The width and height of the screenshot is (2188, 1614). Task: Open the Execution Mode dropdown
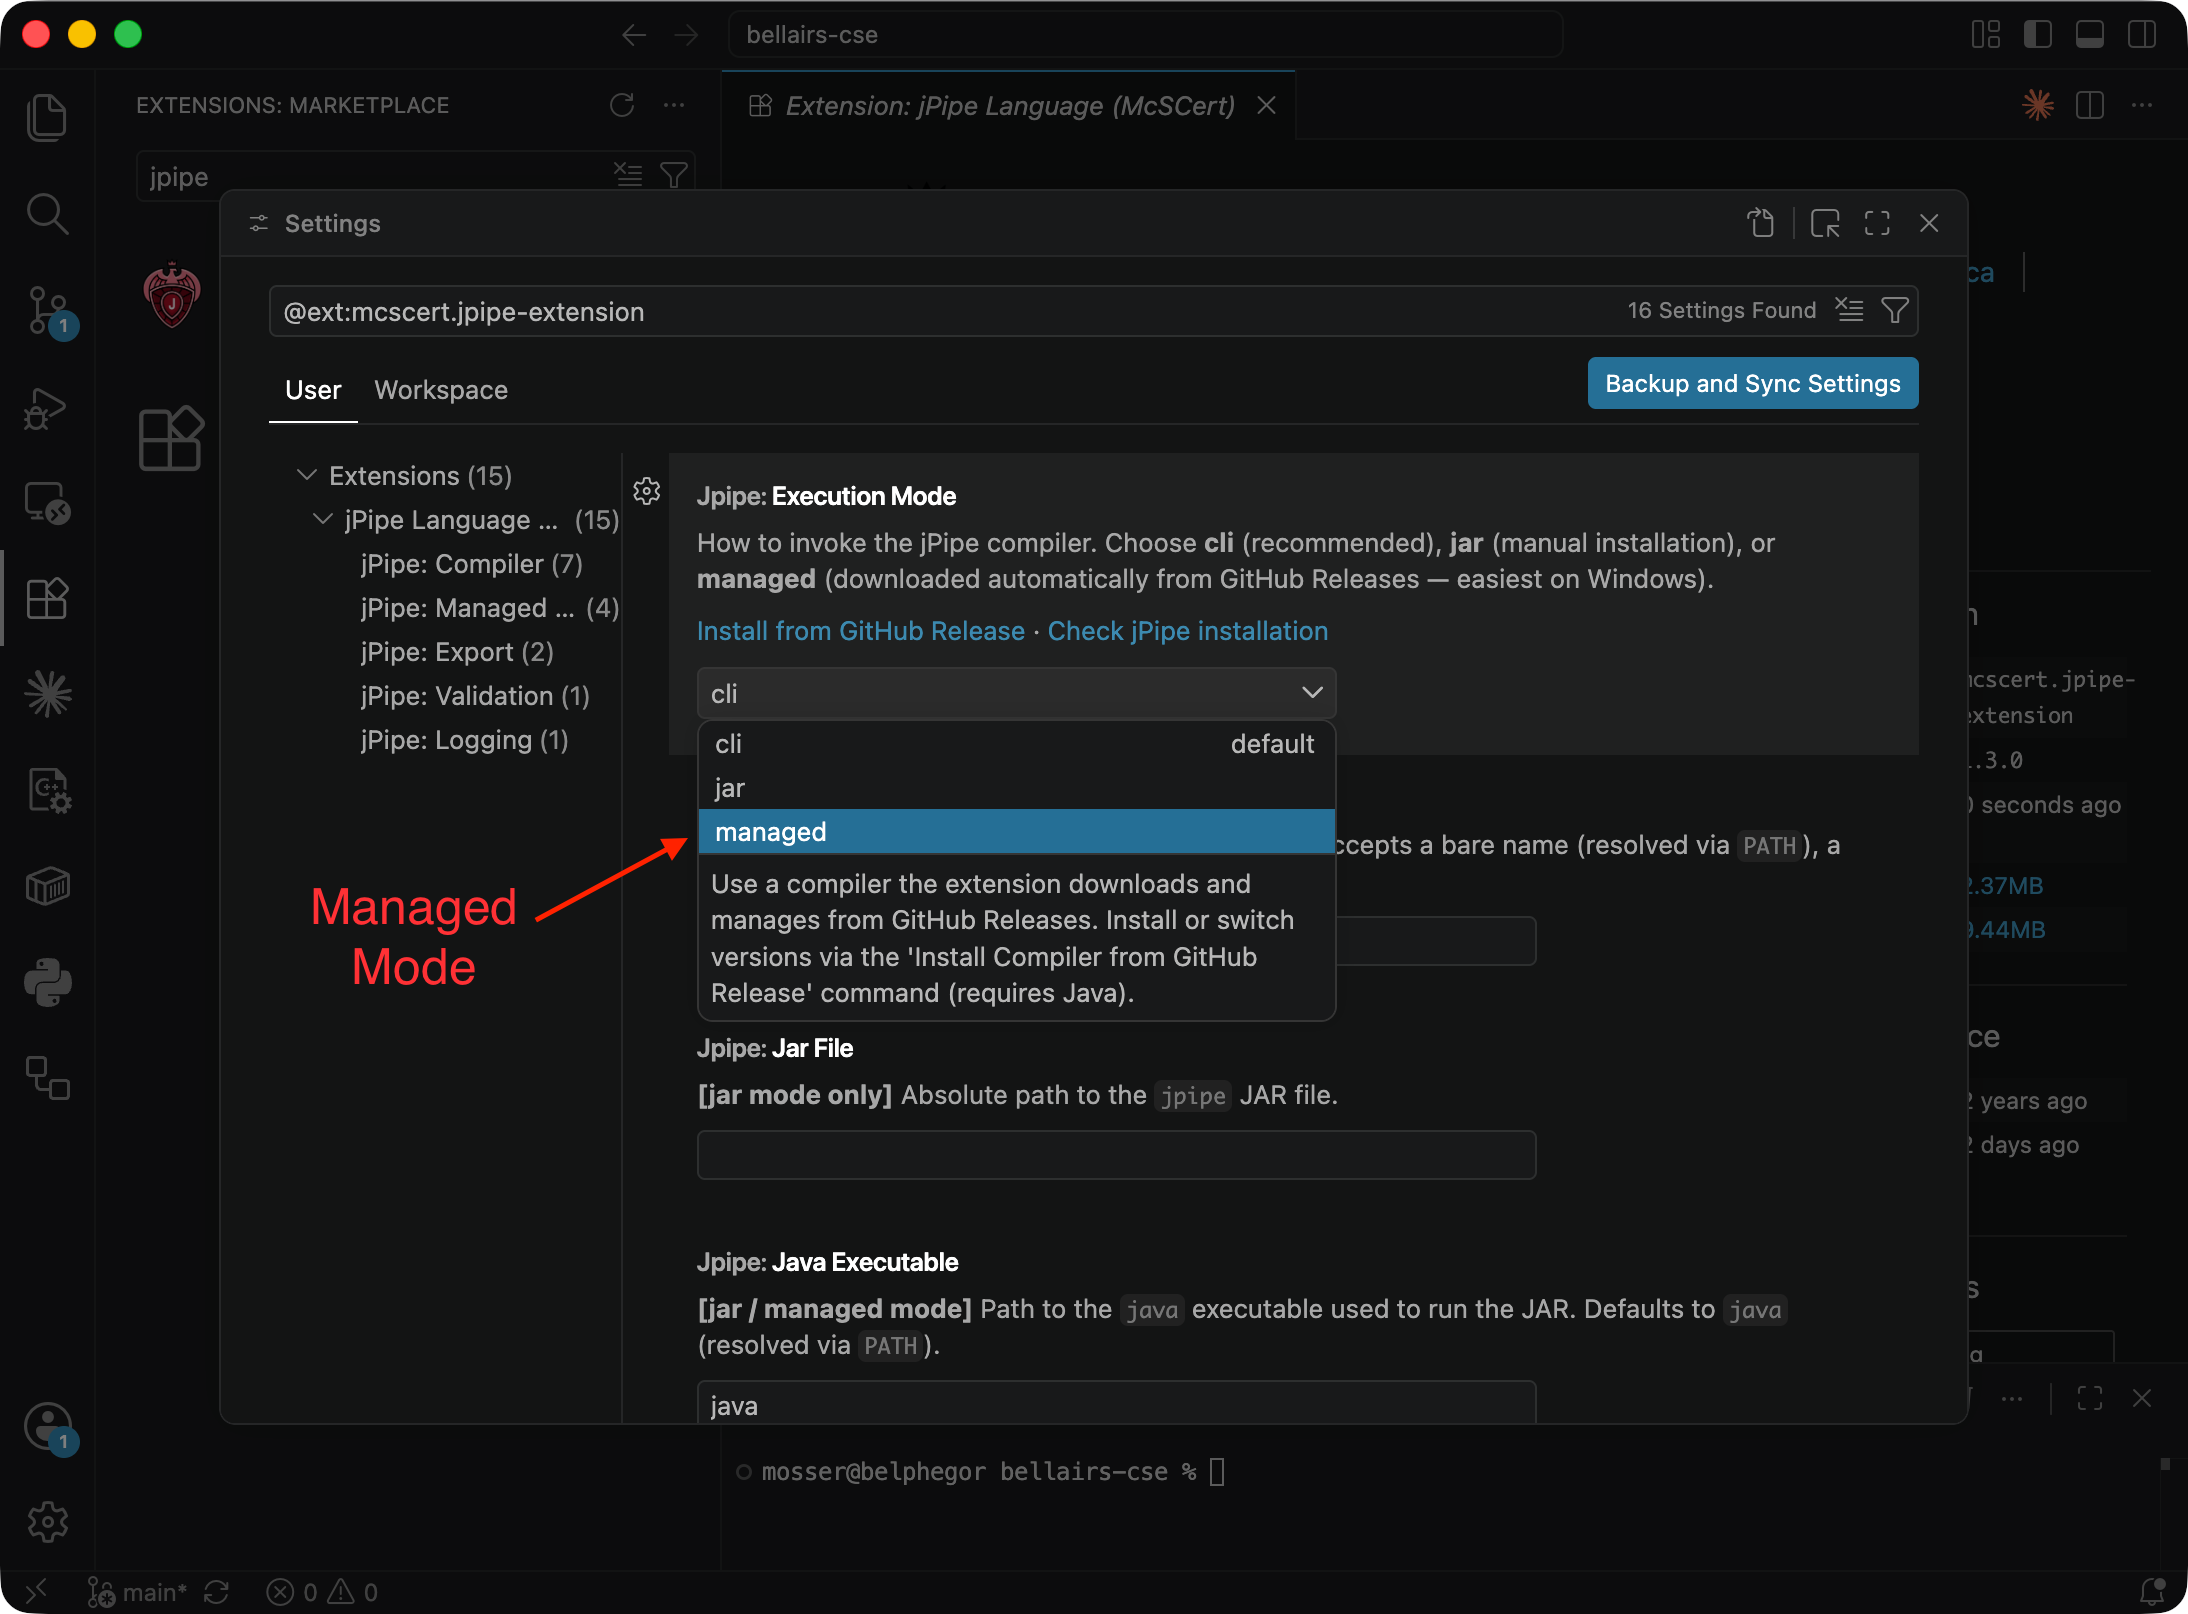tap(1016, 693)
